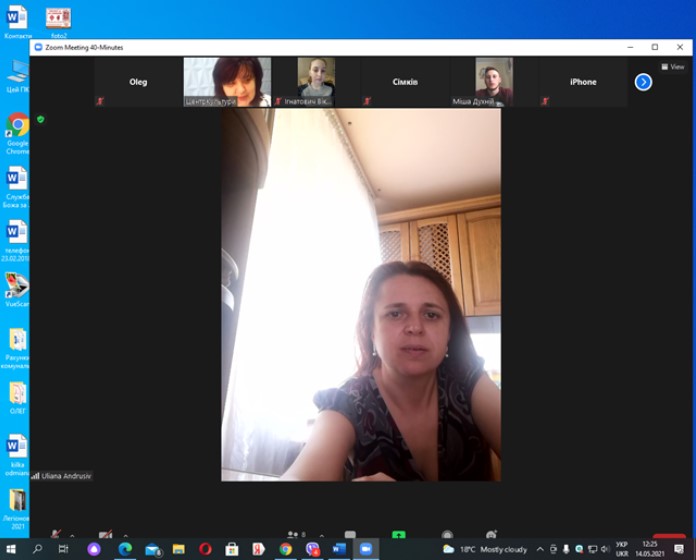The height and width of the screenshot is (560, 696).
Task: Open Windows Start menu
Action: click(x=11, y=549)
